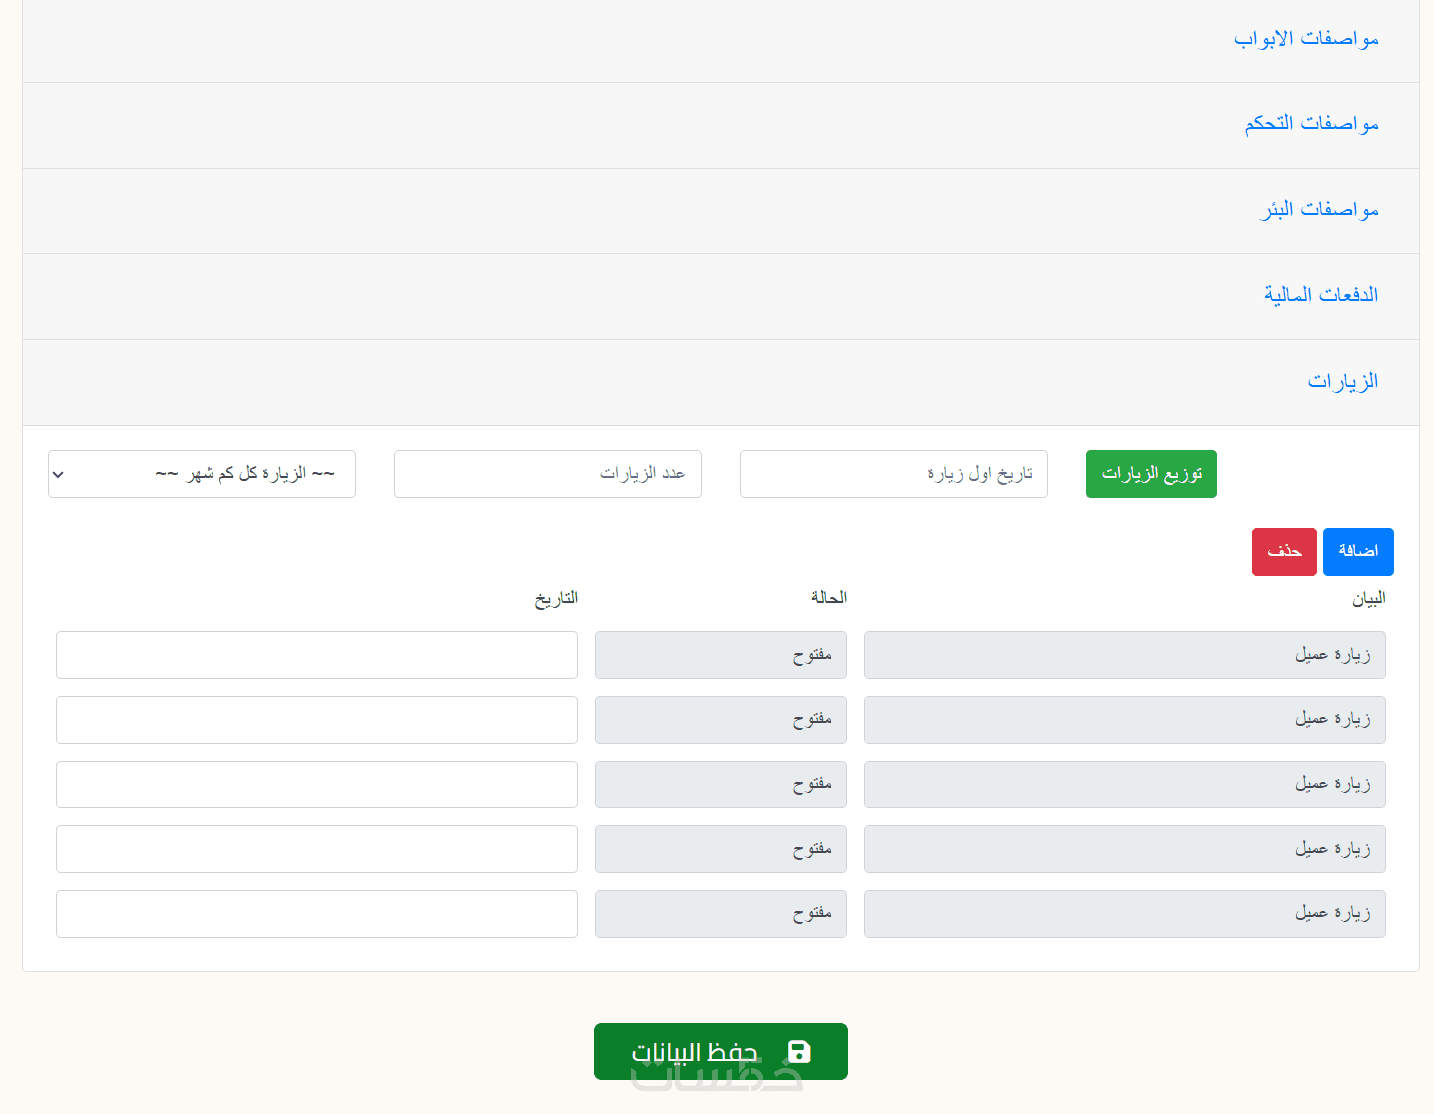Image resolution: width=1434 pixels, height=1114 pixels.
Task: Click the first 'زيارة عميل' description field
Action: pos(1124,655)
